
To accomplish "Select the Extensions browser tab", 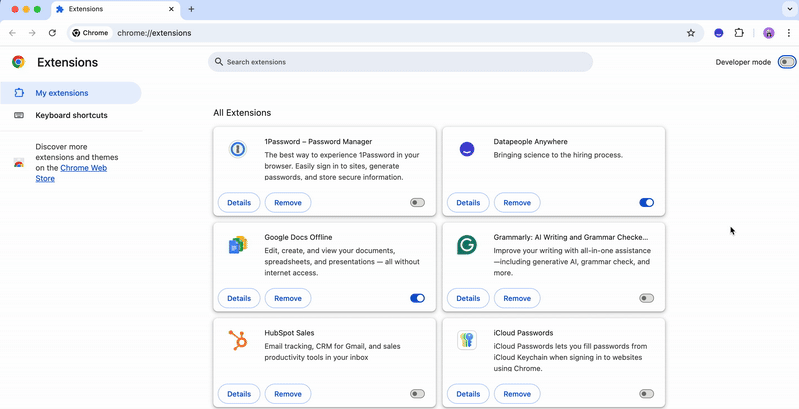I will pyautogui.click(x=115, y=9).
